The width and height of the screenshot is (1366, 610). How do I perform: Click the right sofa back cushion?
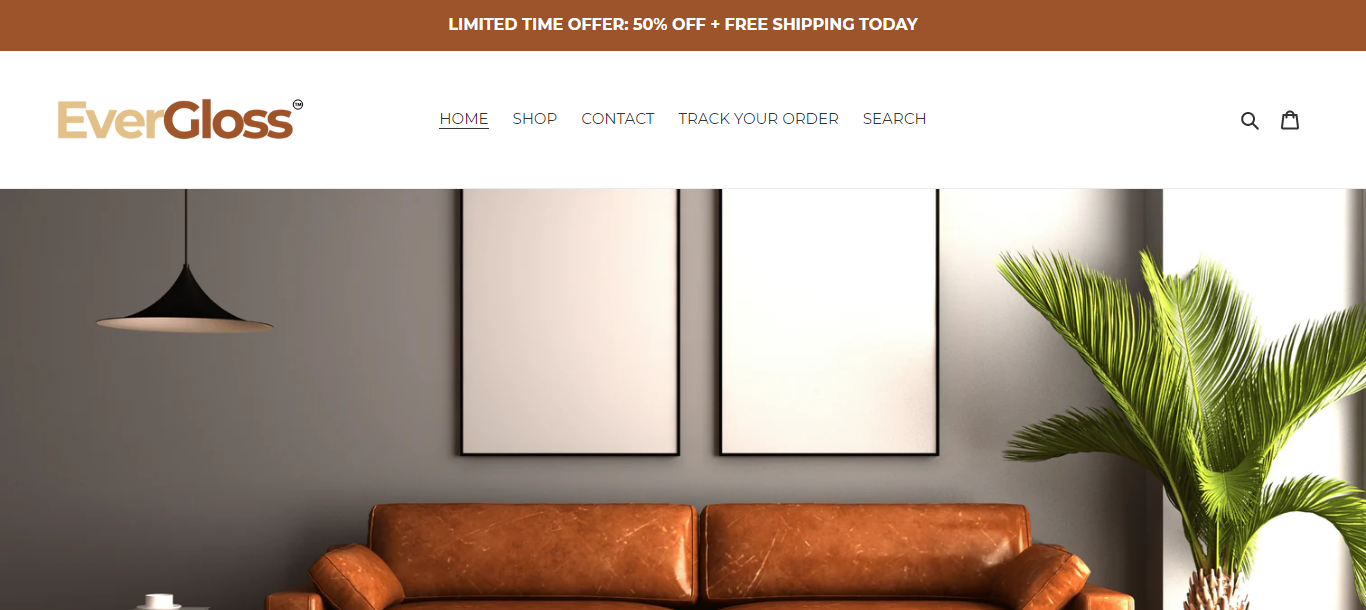(866, 552)
